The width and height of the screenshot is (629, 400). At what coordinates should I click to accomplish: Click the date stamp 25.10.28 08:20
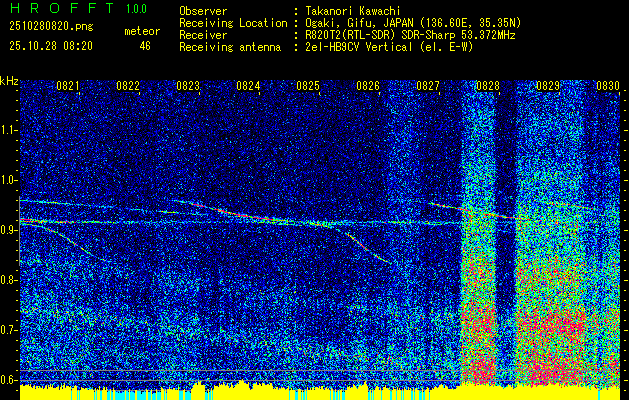[51, 46]
